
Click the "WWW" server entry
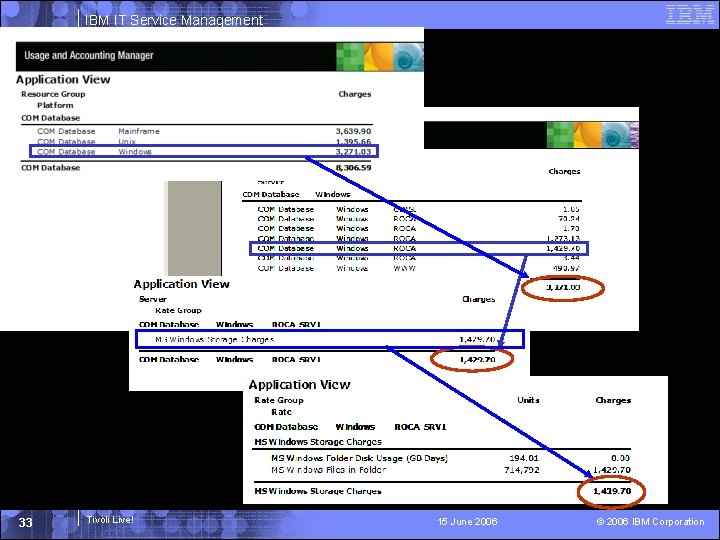click(405, 268)
